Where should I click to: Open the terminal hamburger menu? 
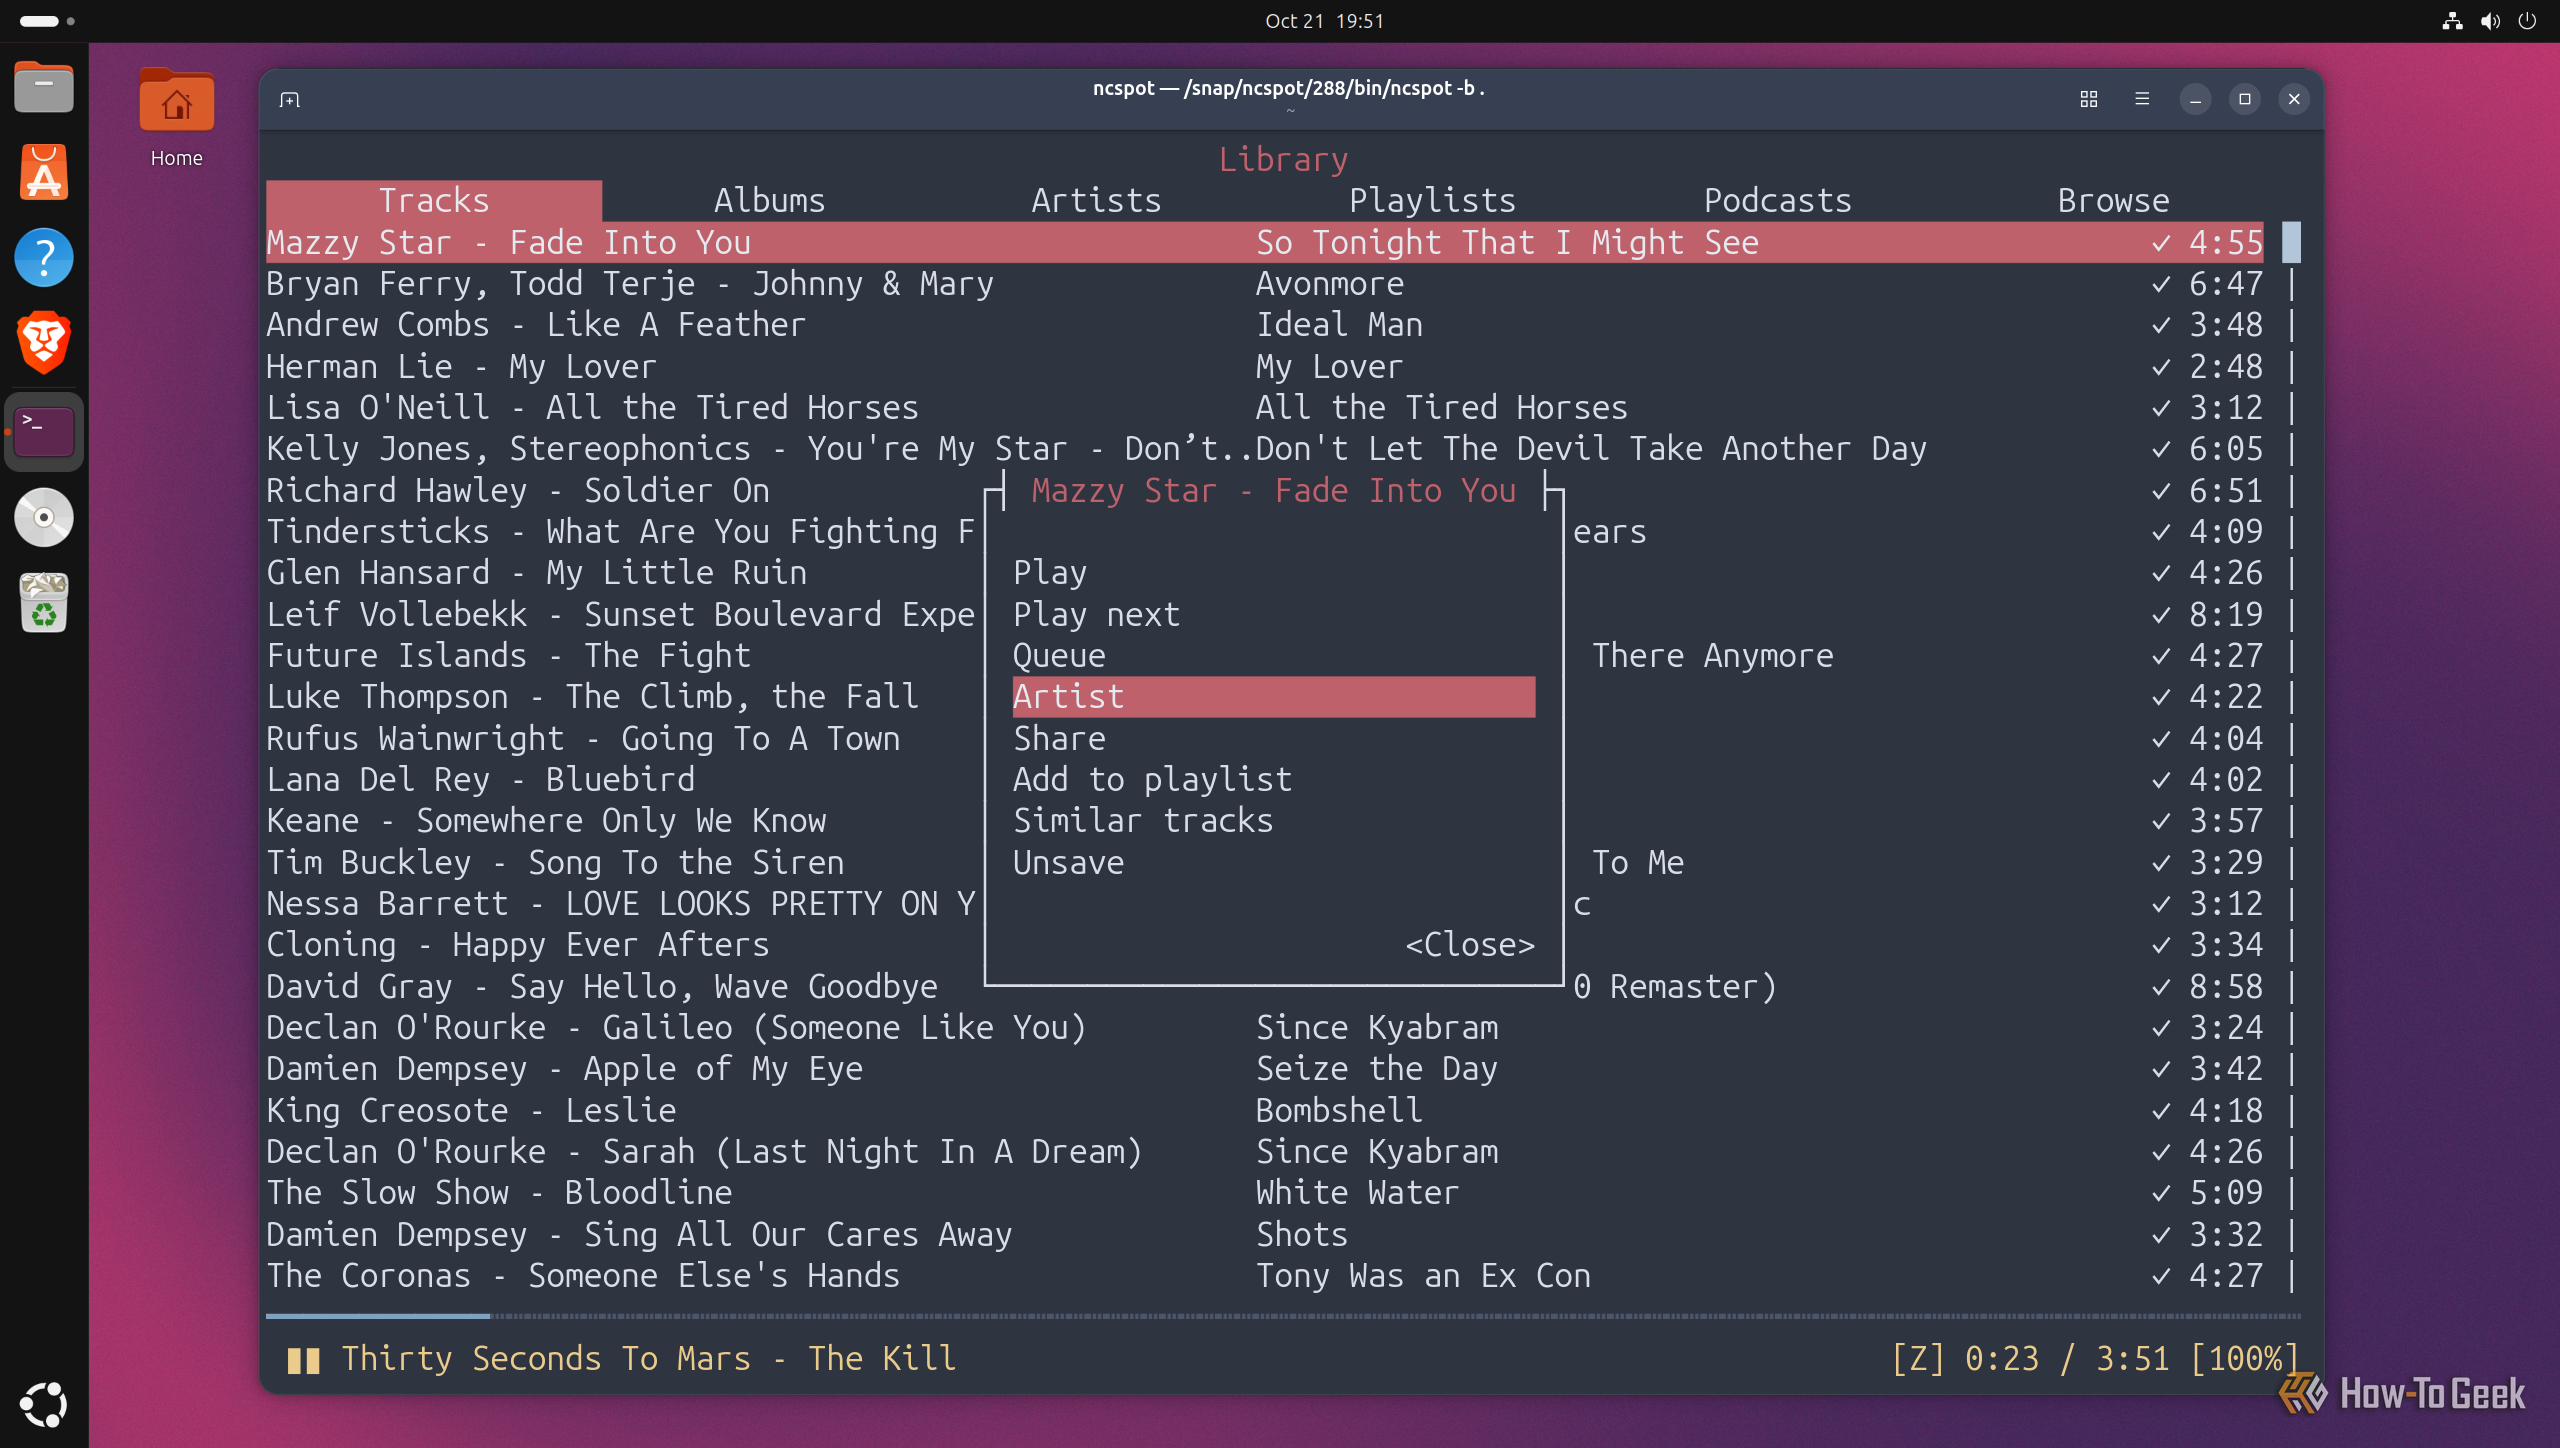[2142, 99]
